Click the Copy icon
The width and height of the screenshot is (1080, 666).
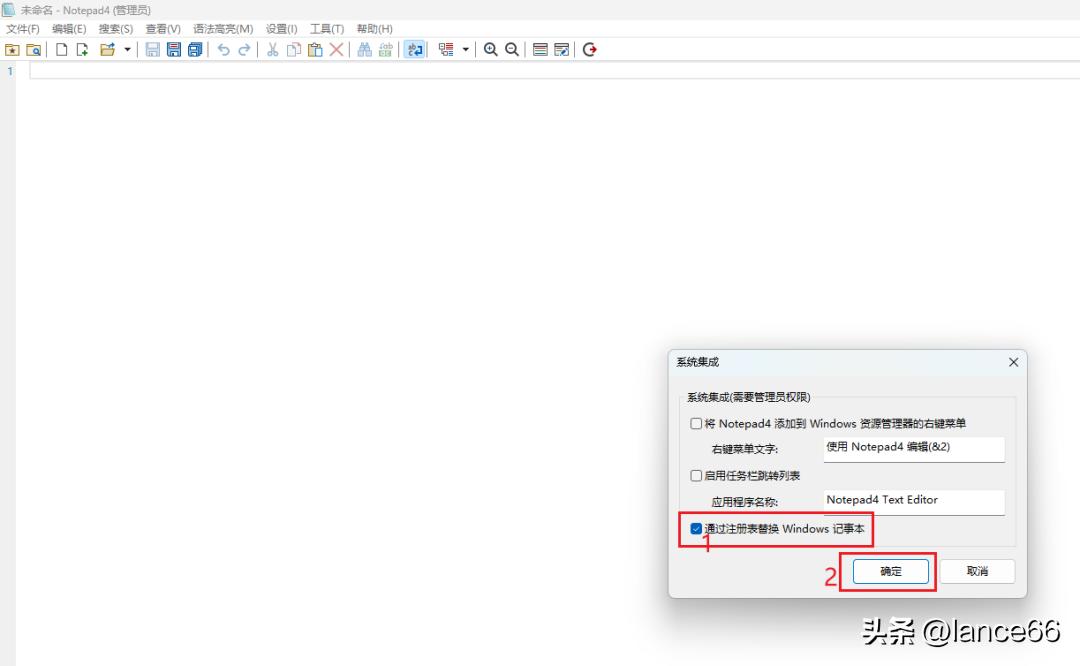point(294,50)
